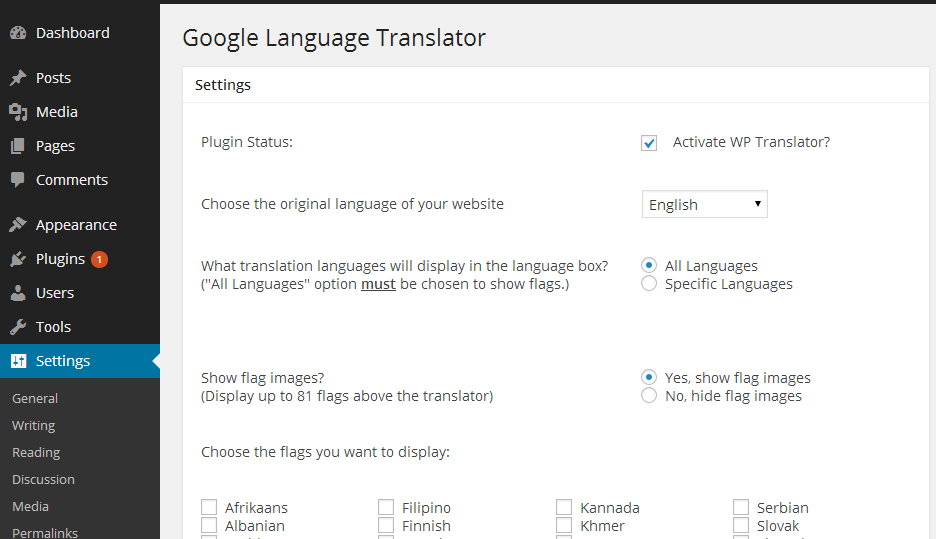The height and width of the screenshot is (539, 936).
Task: Check the Serbian flag checkbox
Action: pos(741,507)
